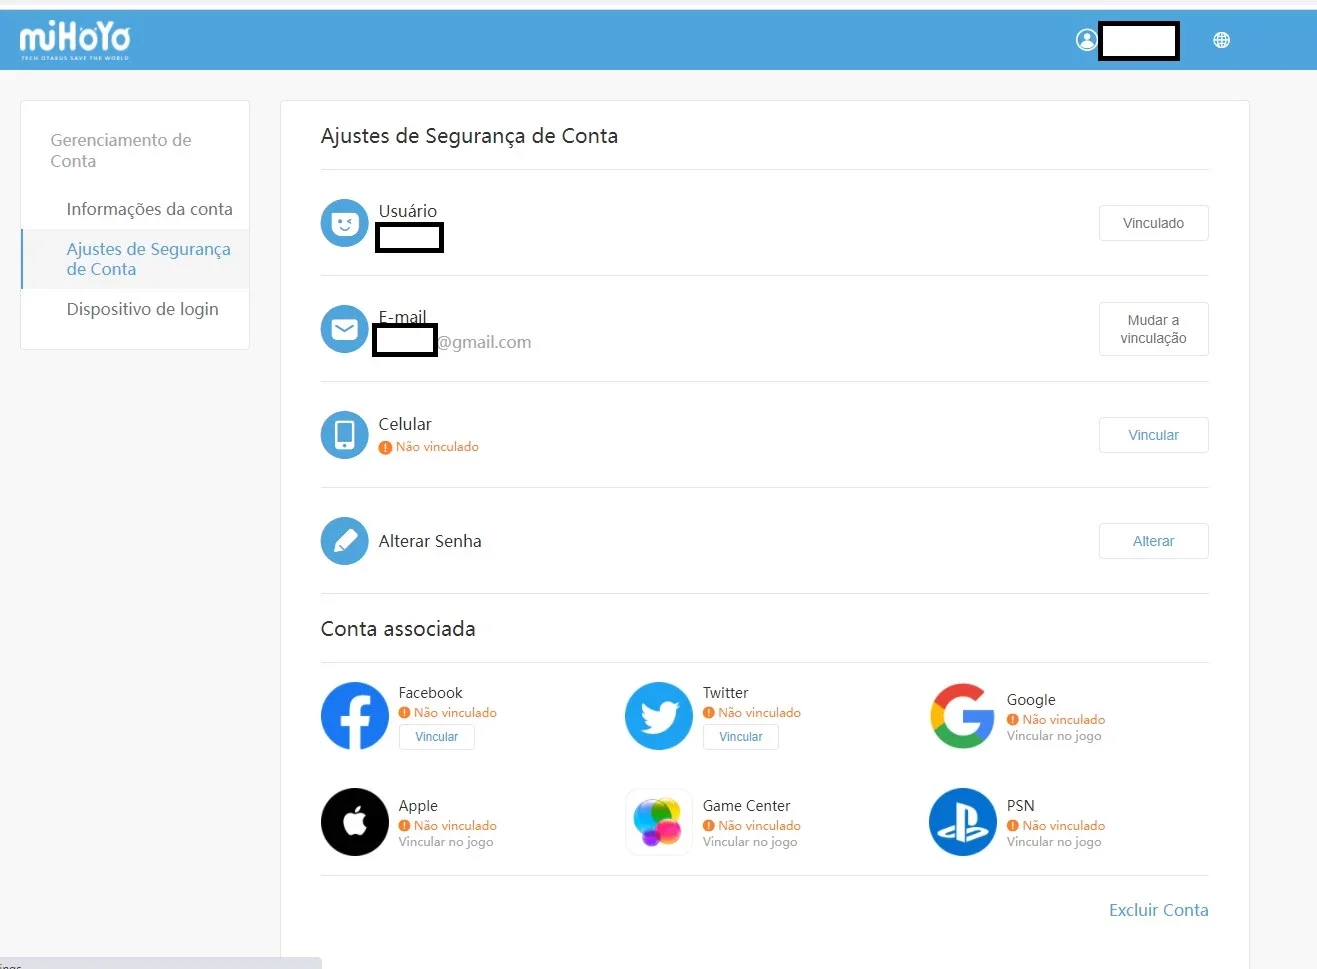Image resolution: width=1317 pixels, height=969 pixels.
Task: Click the E-mail envelope icon
Action: (345, 329)
